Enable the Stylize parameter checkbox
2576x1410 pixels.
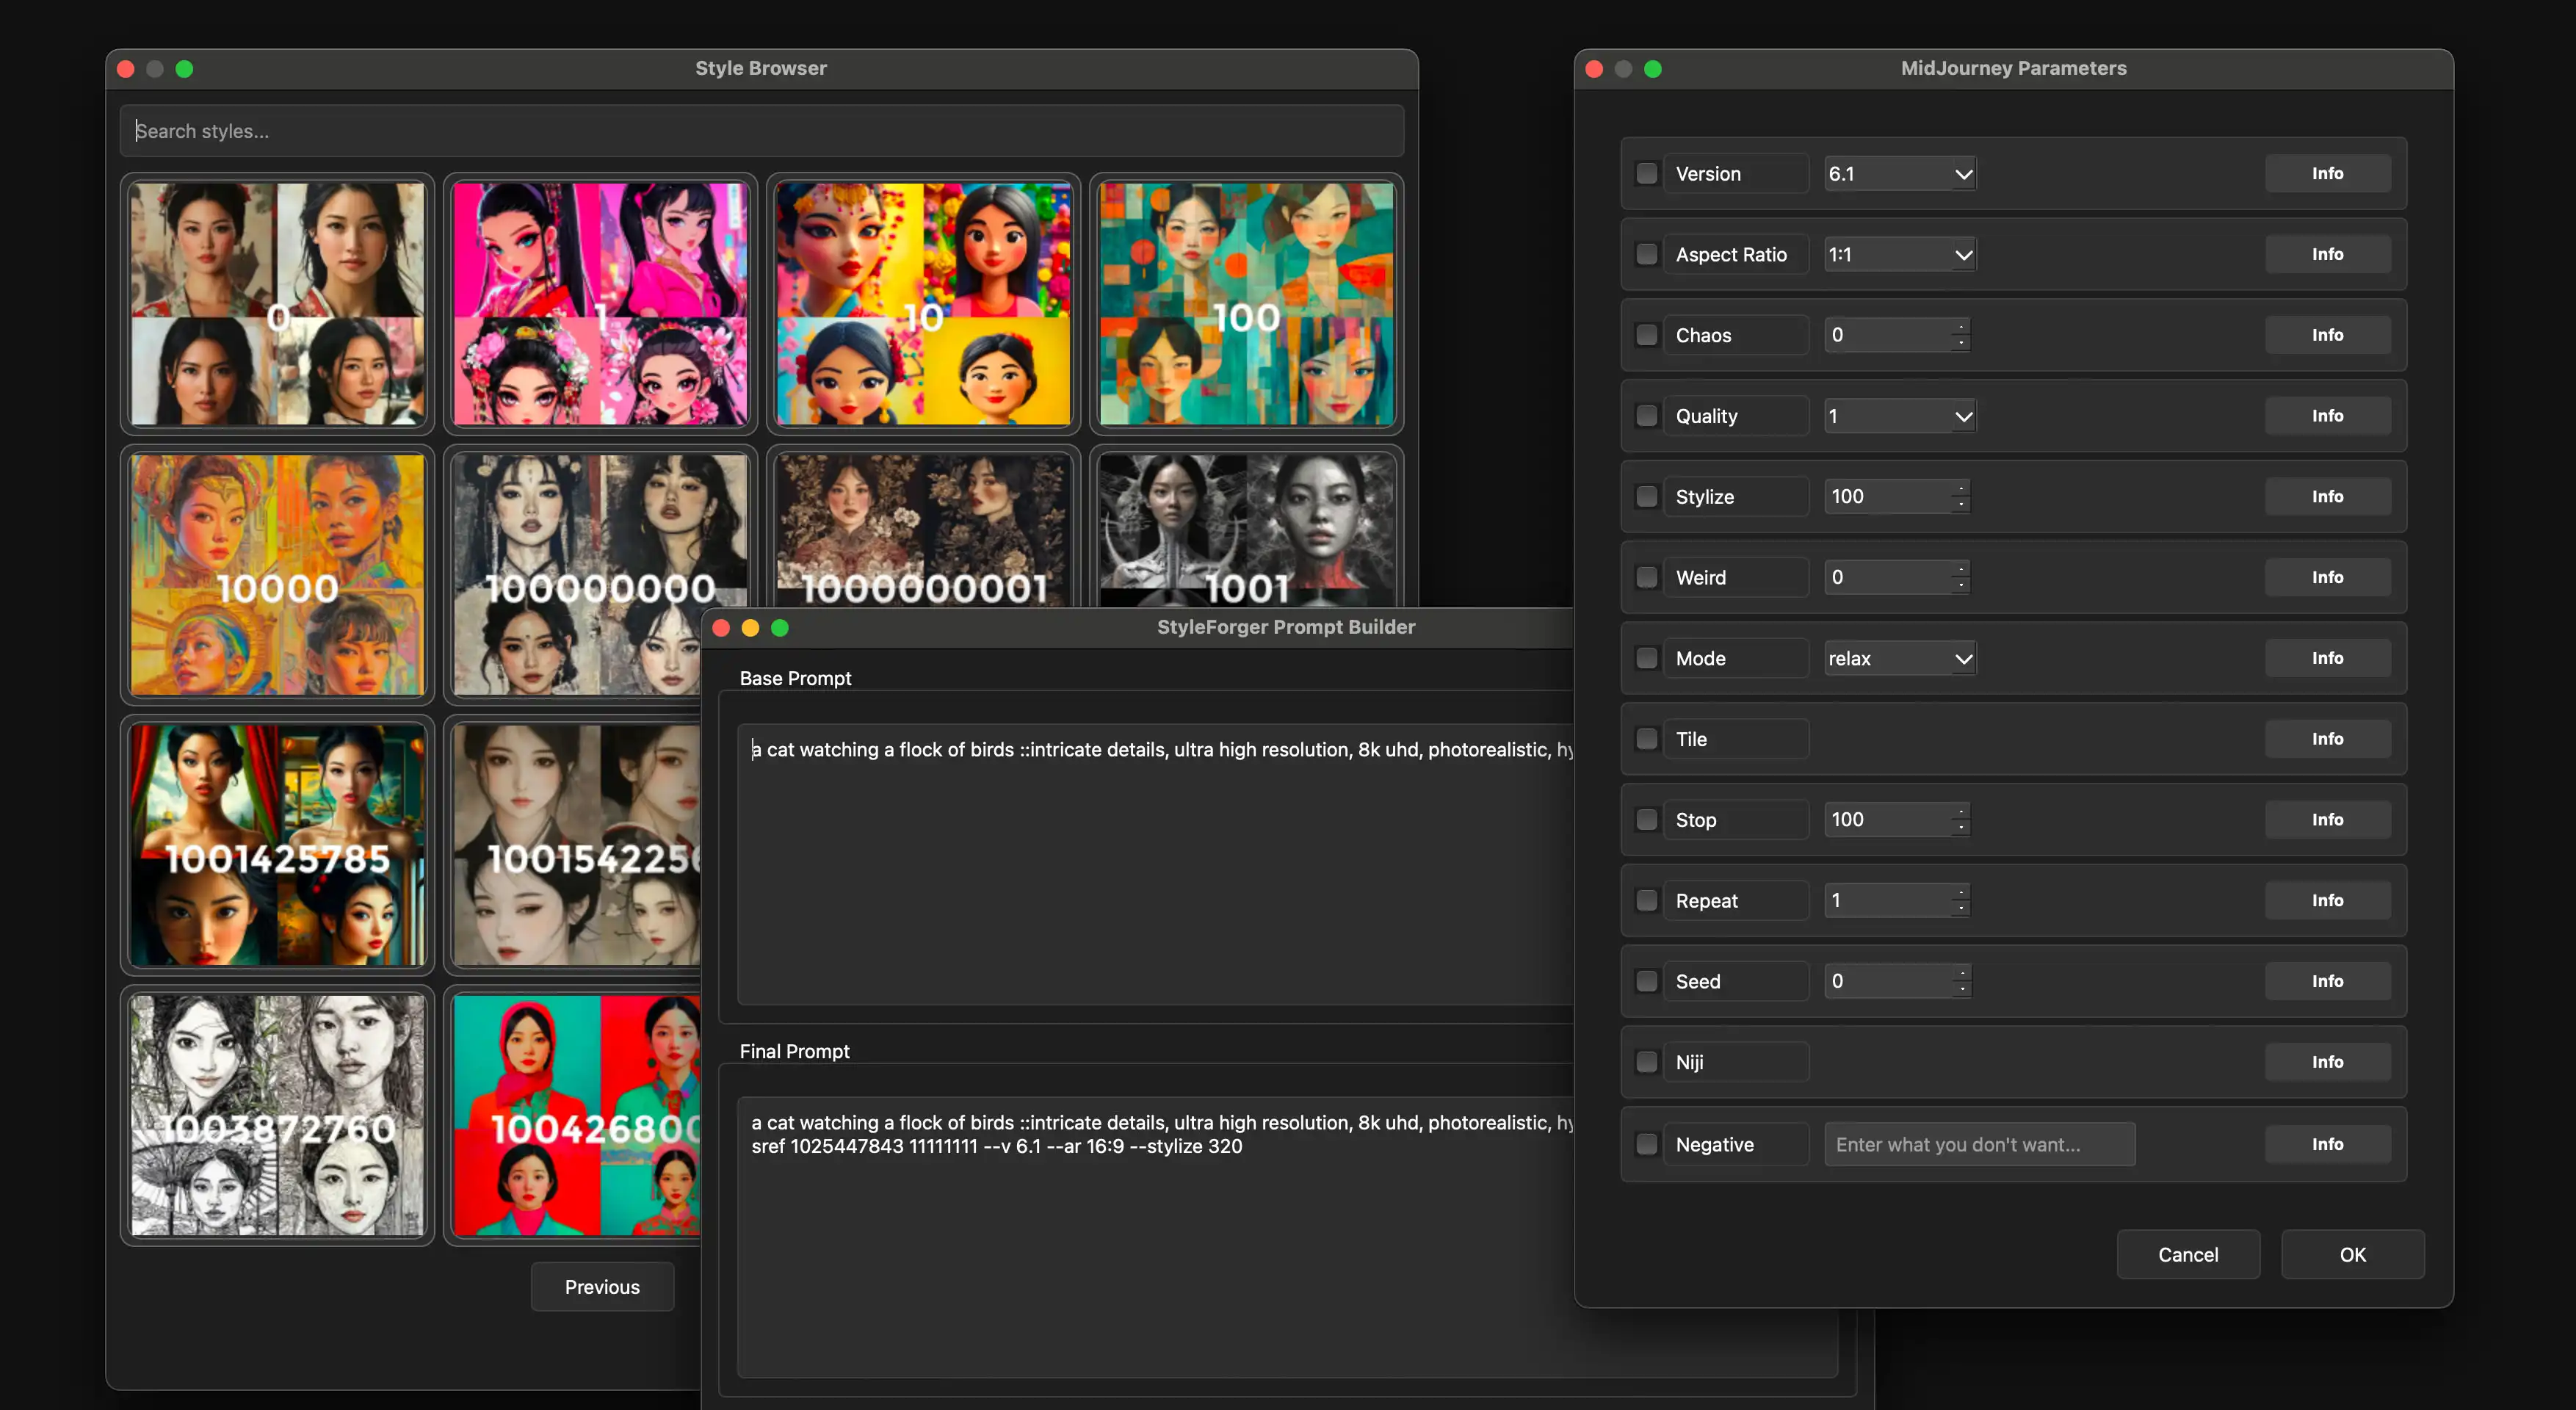(x=1646, y=496)
